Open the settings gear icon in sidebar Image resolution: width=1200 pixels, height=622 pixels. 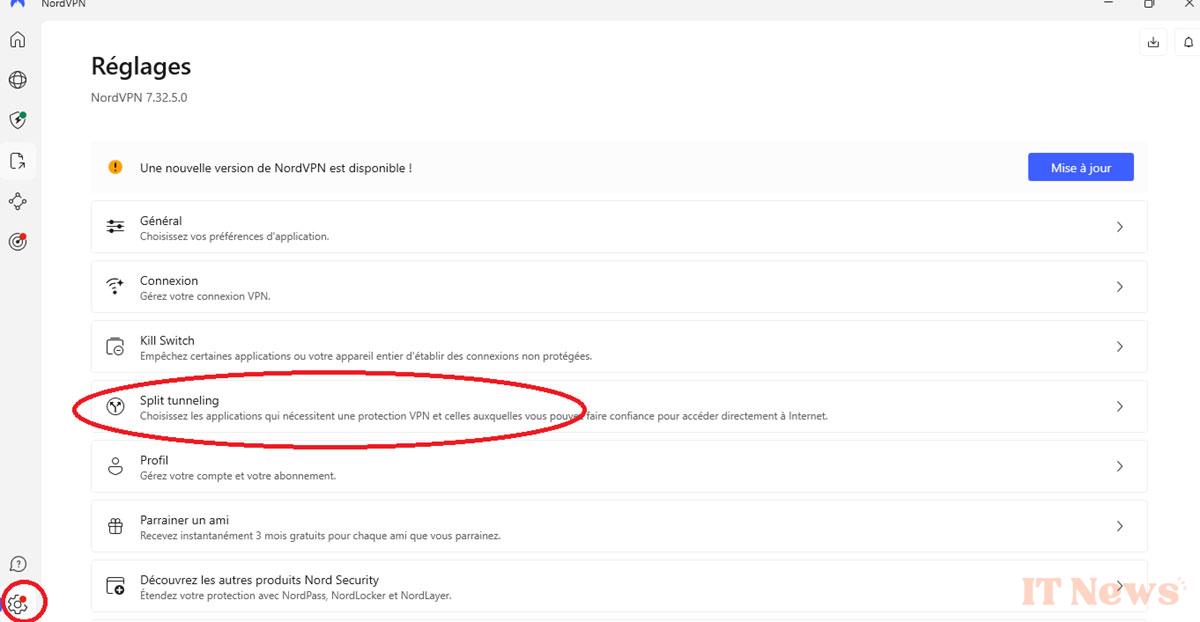coord(18,603)
